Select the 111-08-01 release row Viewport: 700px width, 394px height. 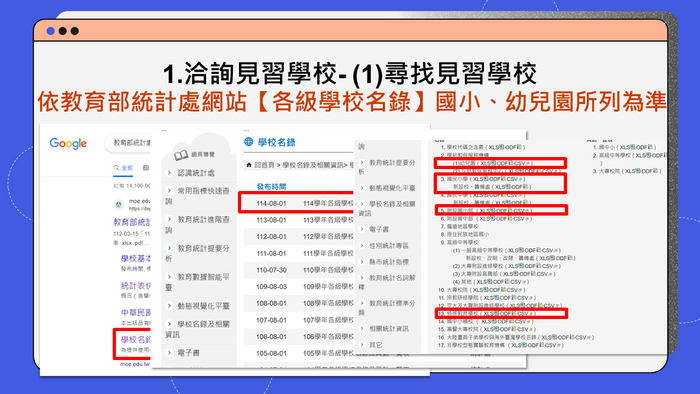tap(298, 253)
